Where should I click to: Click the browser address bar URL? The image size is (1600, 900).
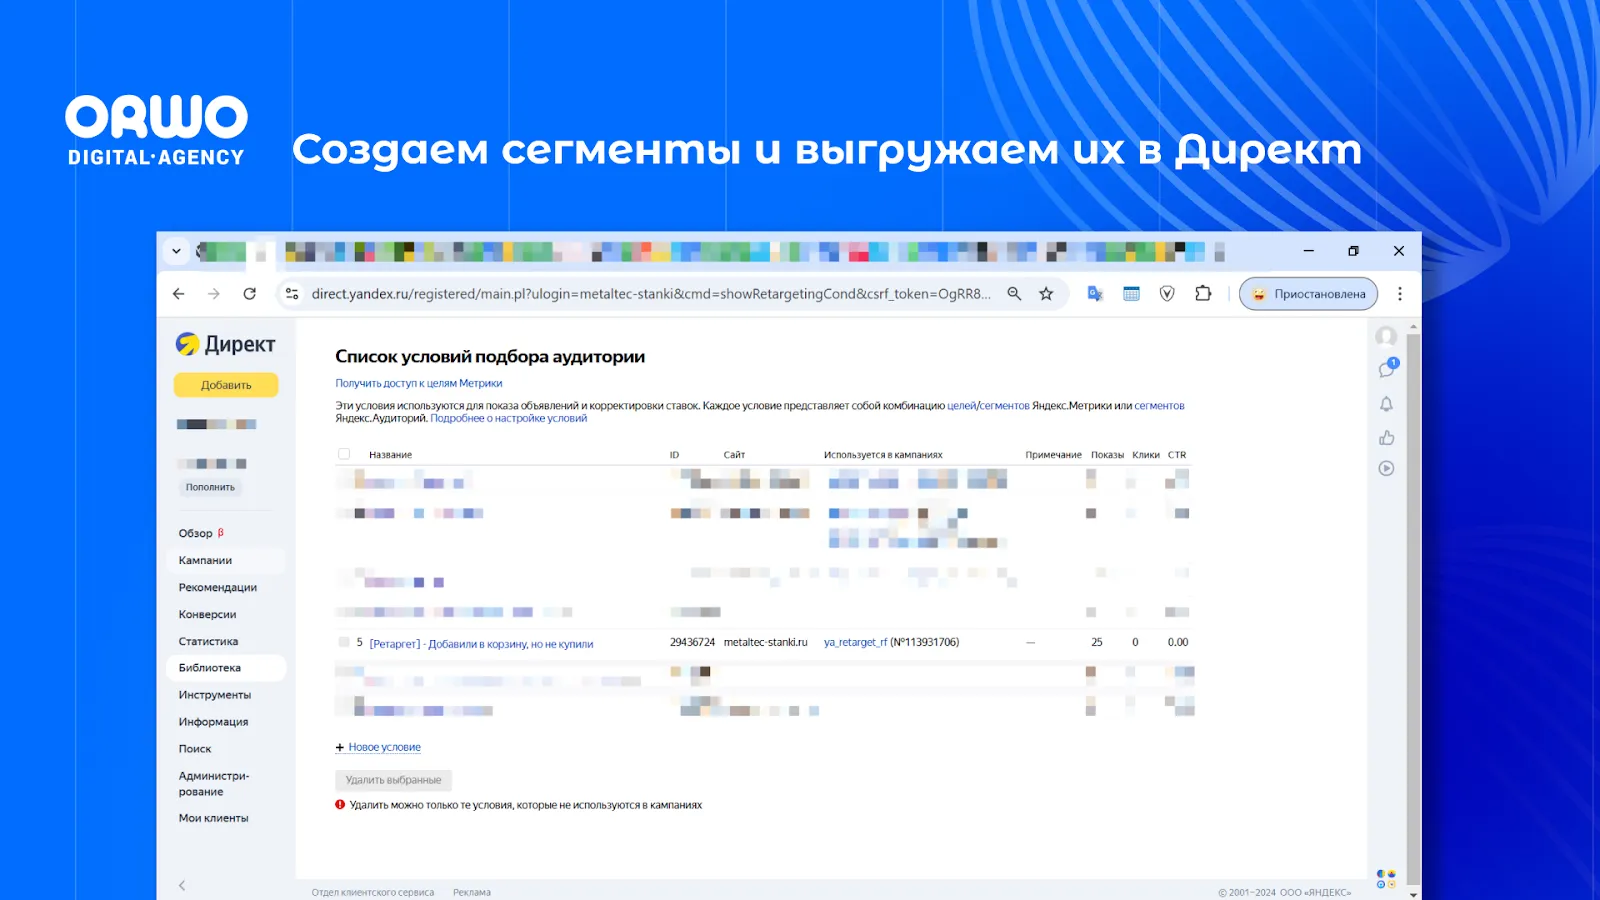tap(650, 294)
